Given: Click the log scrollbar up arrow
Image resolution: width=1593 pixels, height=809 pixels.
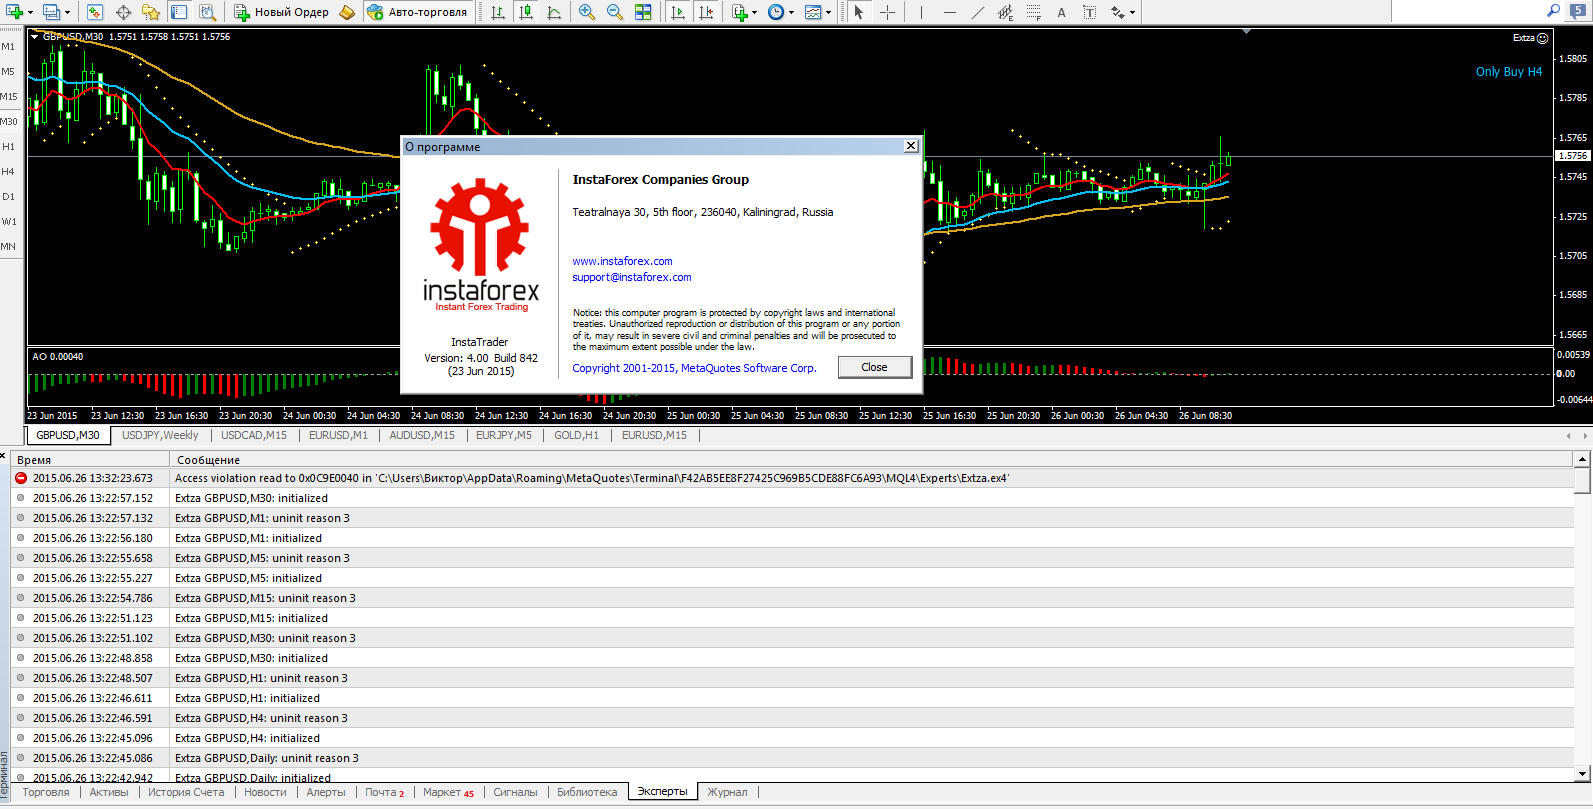Looking at the screenshot, I should (x=1582, y=459).
